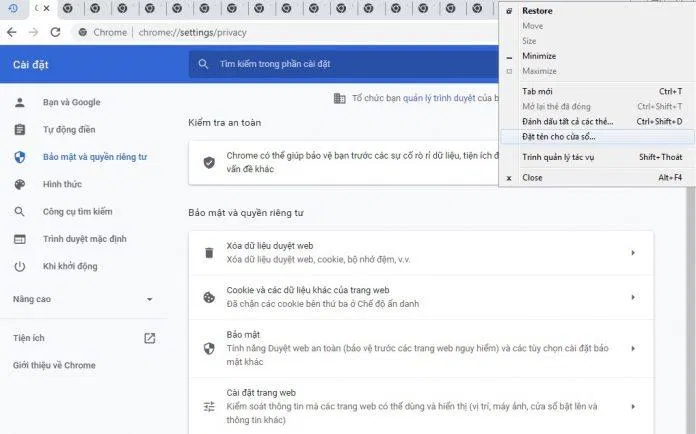
Task: Click the settings search field
Action: [340, 64]
